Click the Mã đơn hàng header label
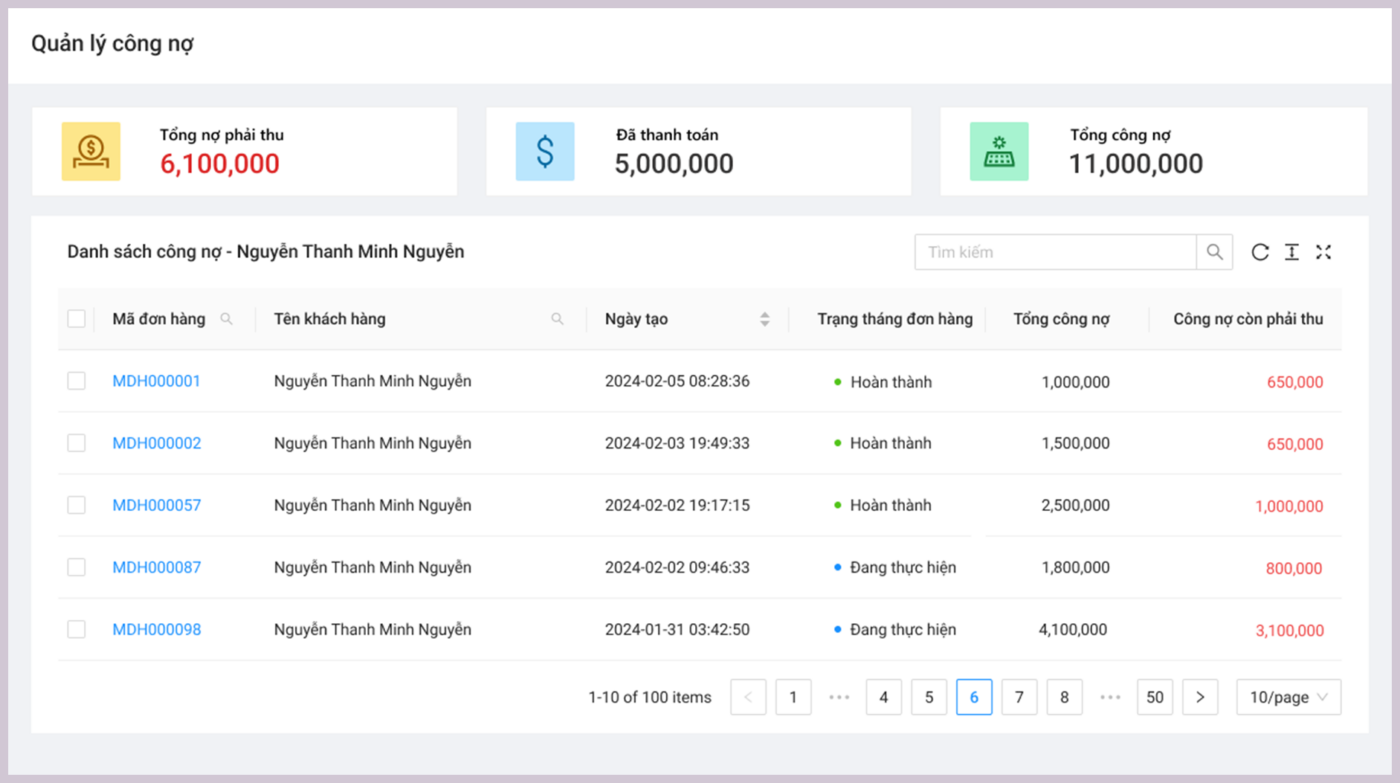The width and height of the screenshot is (1400, 783). tap(159, 319)
